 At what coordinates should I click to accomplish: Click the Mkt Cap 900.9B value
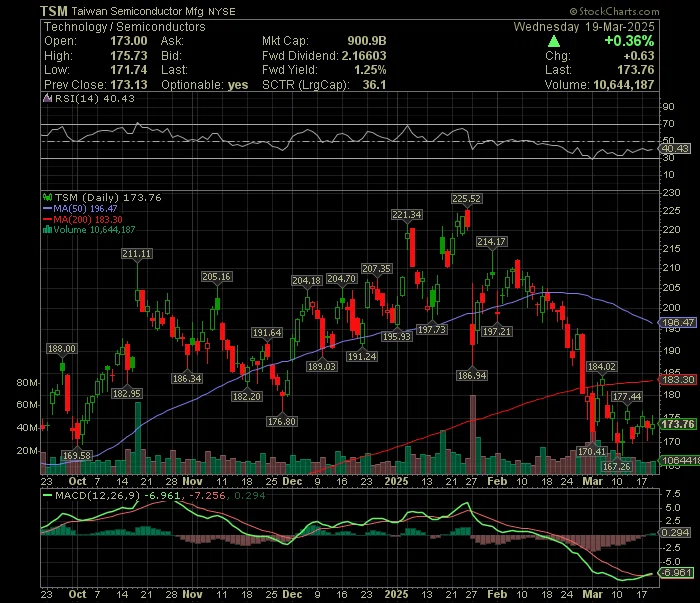pos(367,41)
